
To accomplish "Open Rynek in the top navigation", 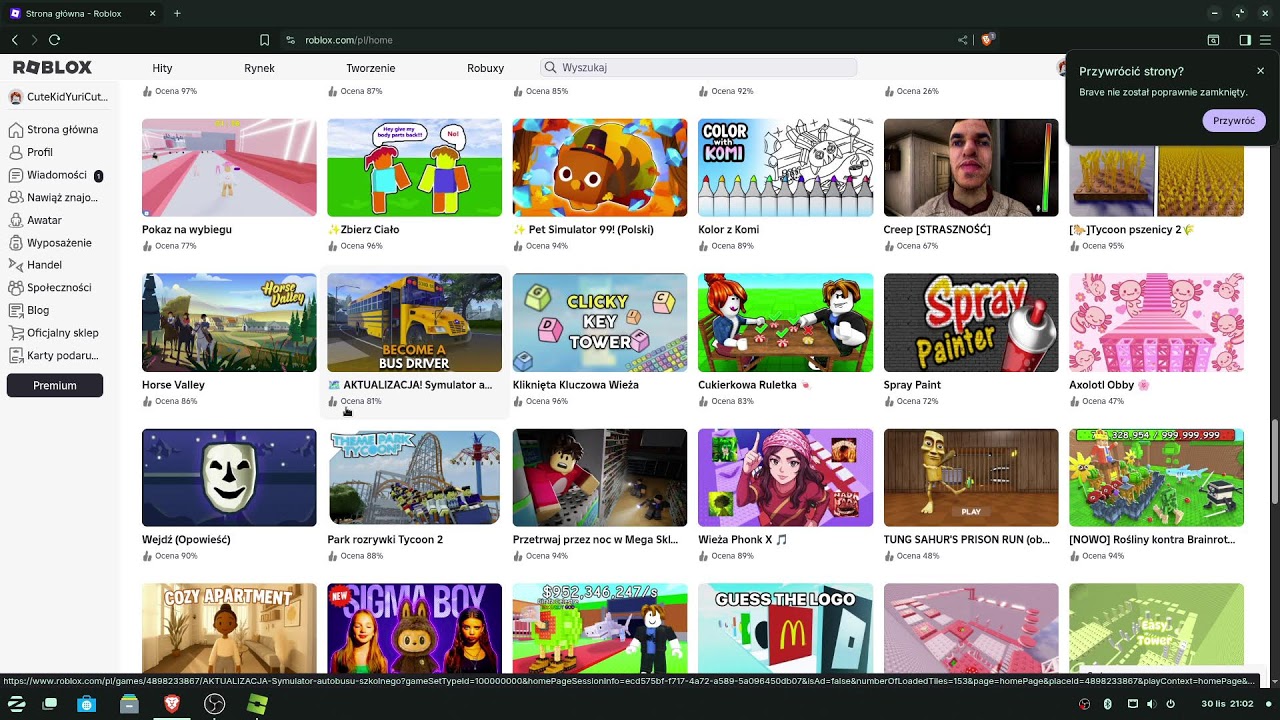I will click(259, 68).
